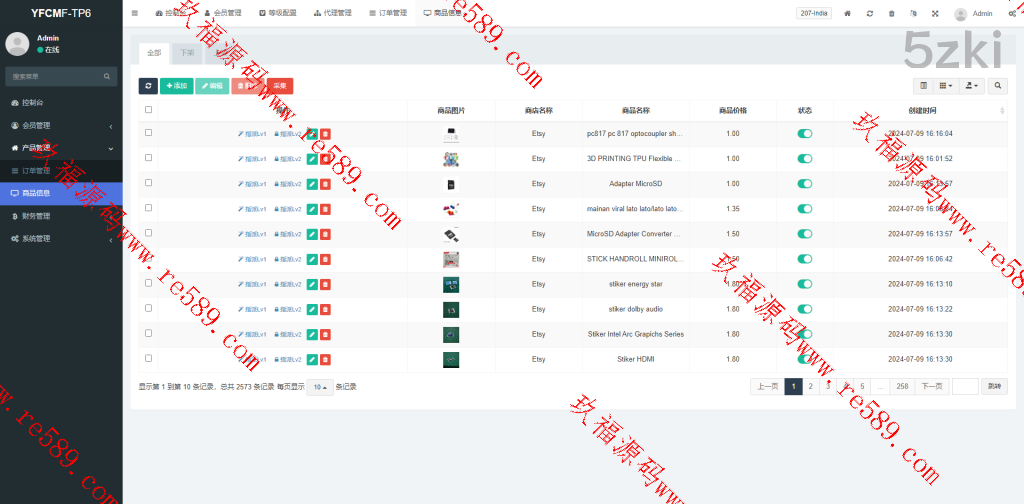The image size is (1024, 504).
Task: Click the red delete icon for Adapter MicroSD
Action: 325,184
